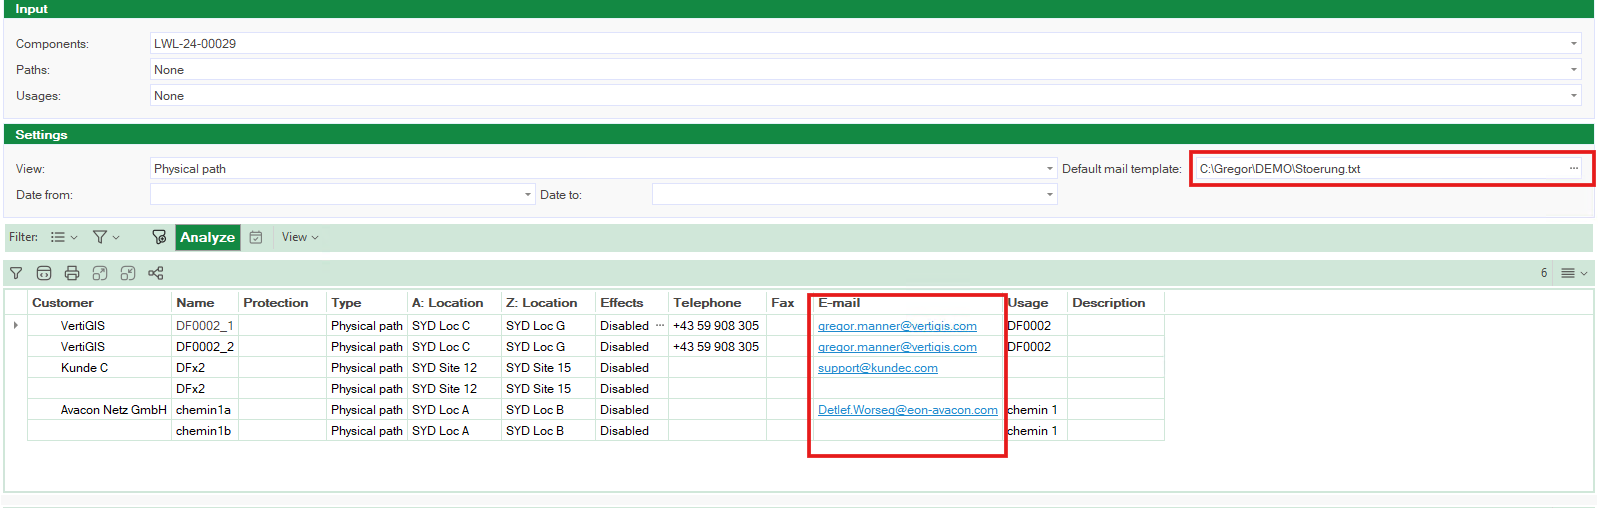
Task: Select the SYD Site 15 cell in Kunde C row
Action: [548, 368]
